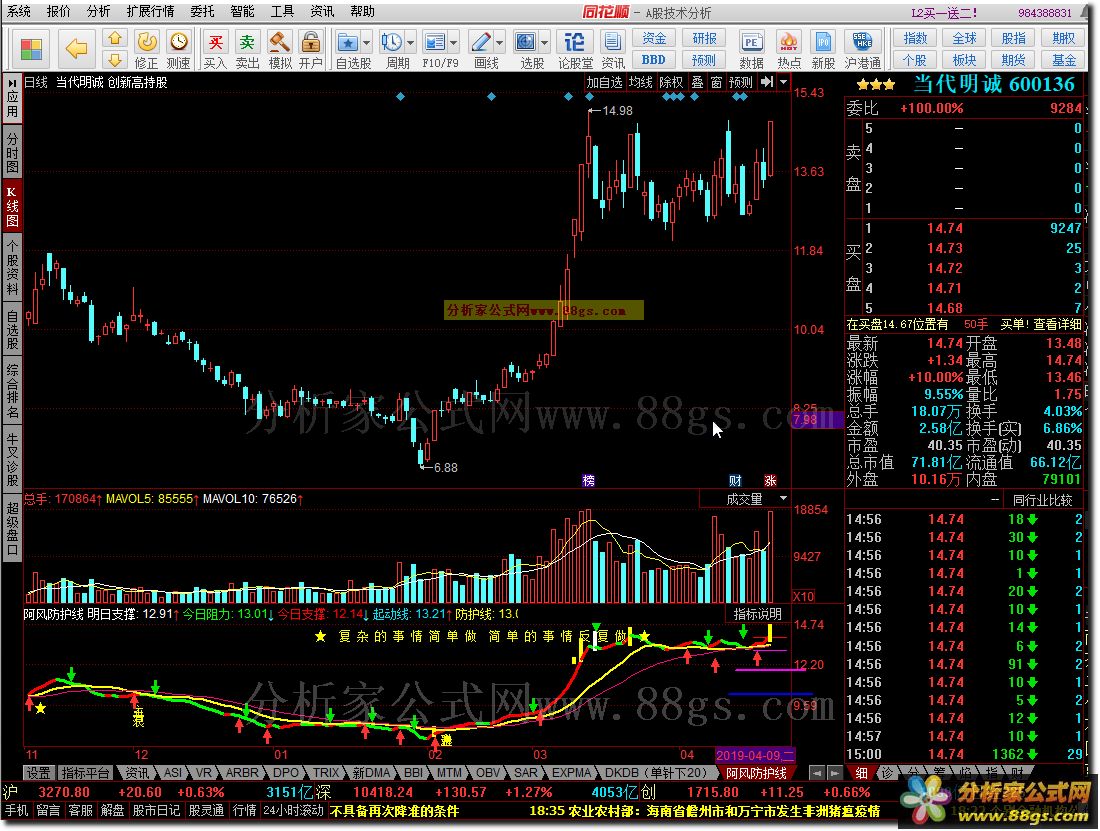Click the 涨 marker on the chart

[770, 480]
